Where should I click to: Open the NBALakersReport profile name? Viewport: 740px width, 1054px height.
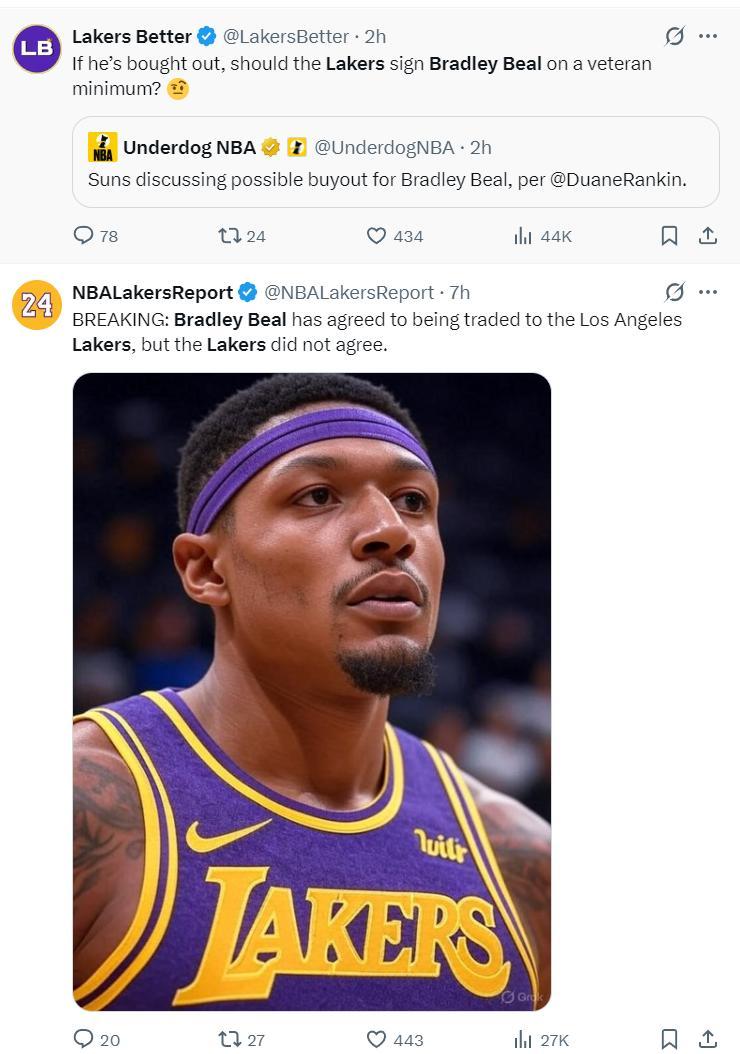[152, 293]
